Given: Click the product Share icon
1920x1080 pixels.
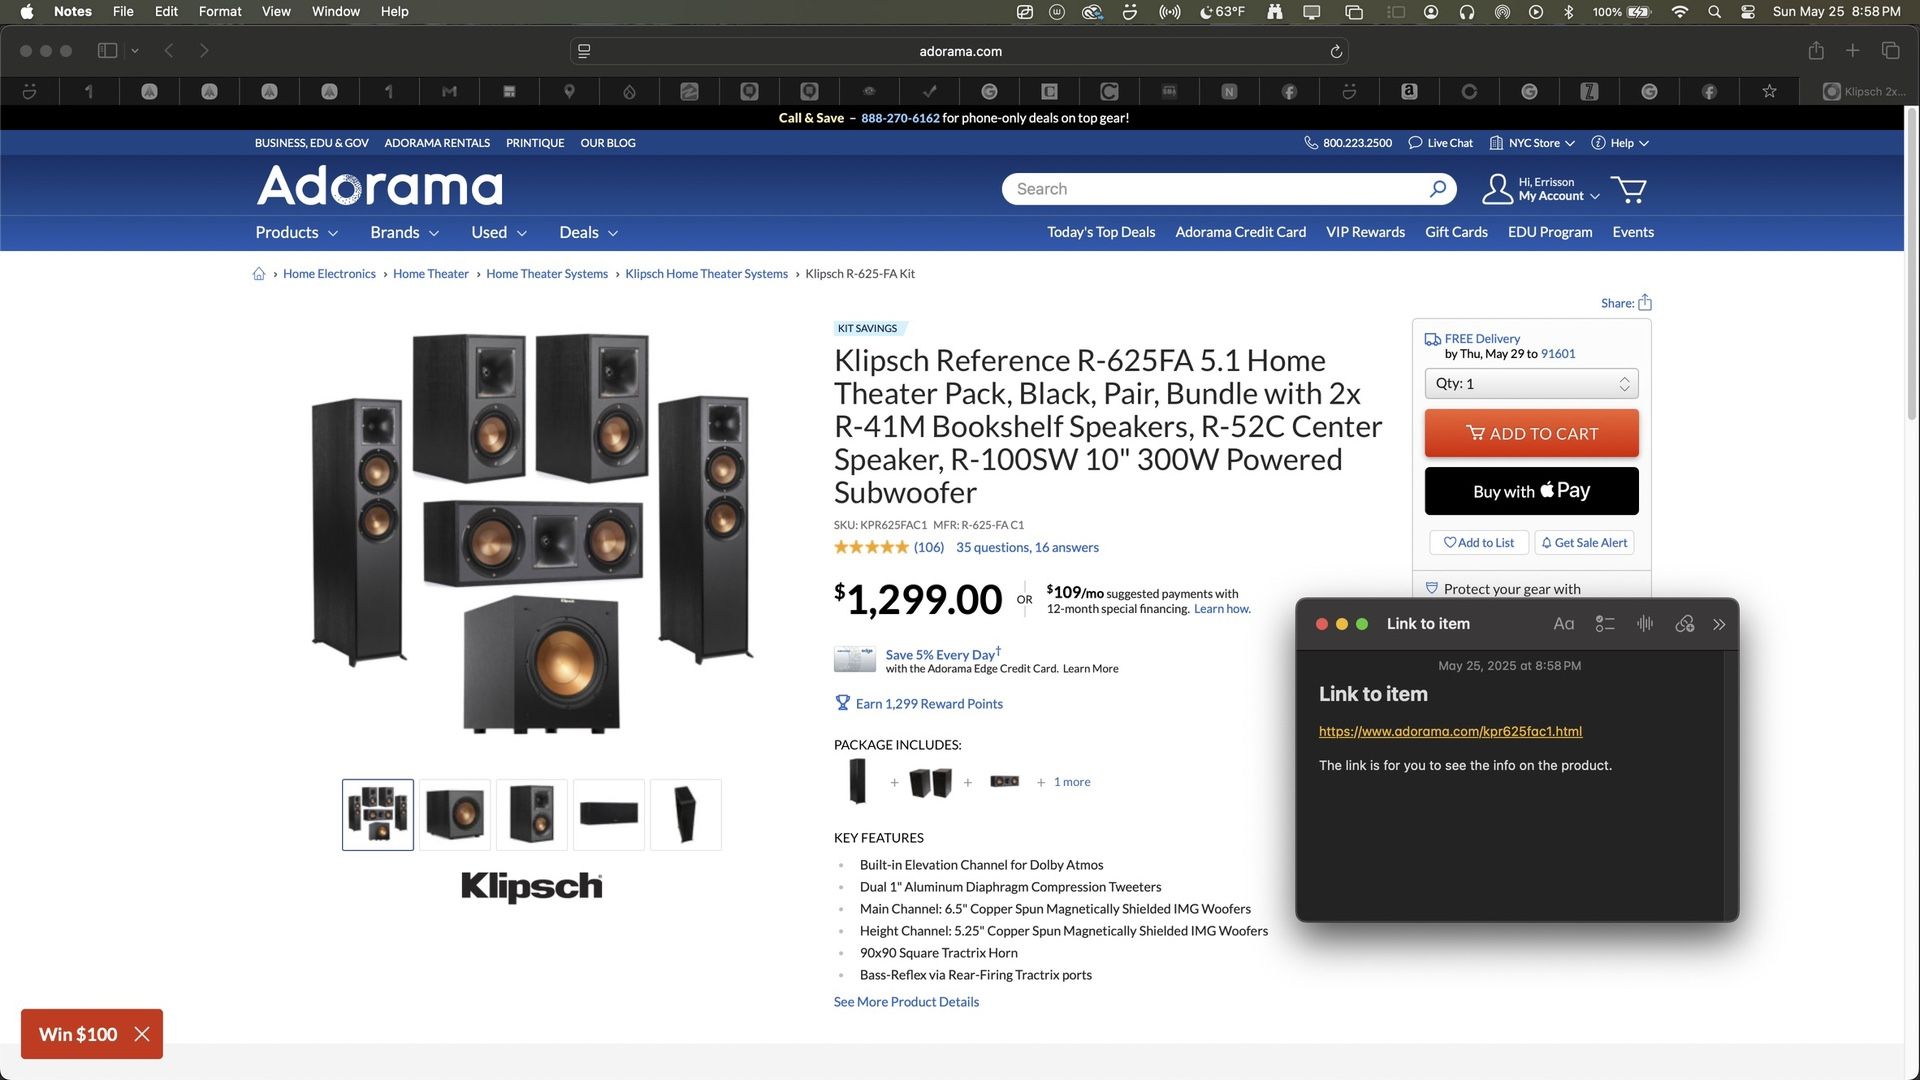Looking at the screenshot, I should [x=1645, y=302].
